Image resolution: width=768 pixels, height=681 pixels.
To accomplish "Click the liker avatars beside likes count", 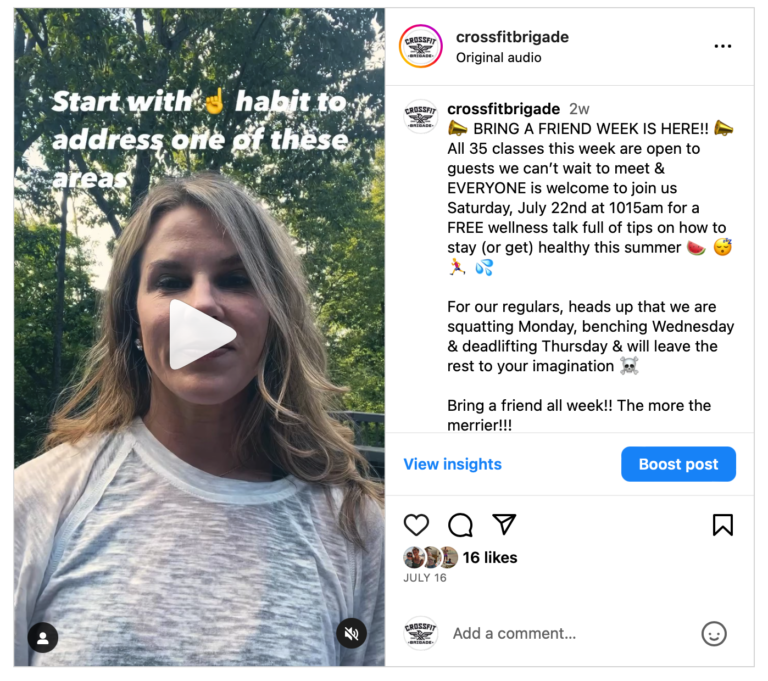I will 431,557.
